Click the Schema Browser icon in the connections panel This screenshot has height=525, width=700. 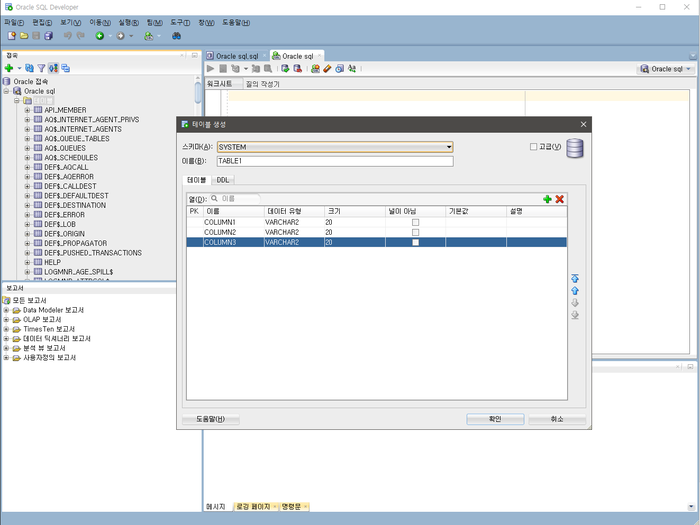pyautogui.click(x=66, y=68)
